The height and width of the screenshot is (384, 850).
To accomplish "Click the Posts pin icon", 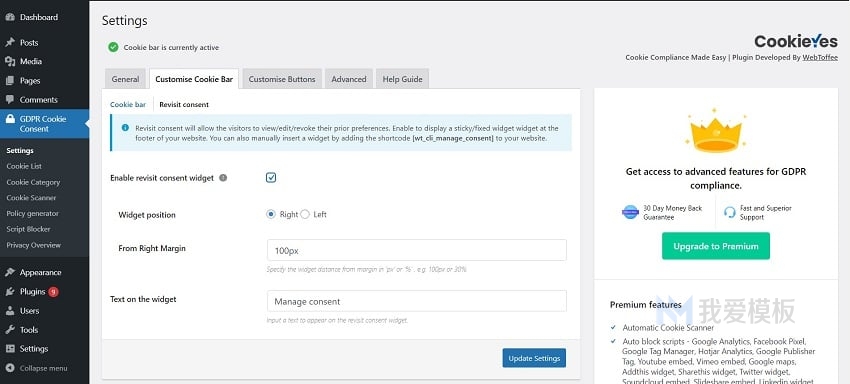I will [10, 42].
